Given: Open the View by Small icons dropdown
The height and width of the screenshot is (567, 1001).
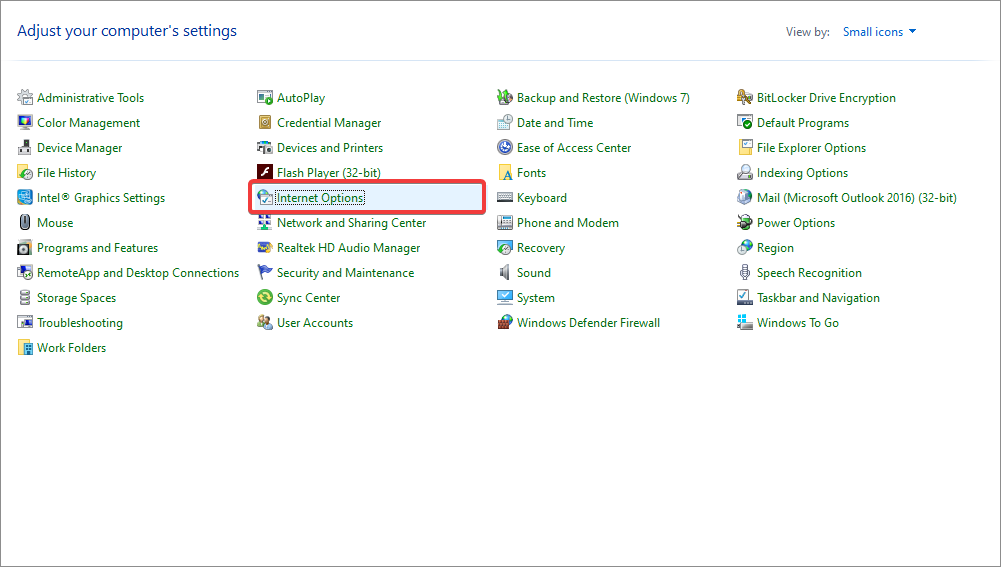Looking at the screenshot, I should coord(879,31).
